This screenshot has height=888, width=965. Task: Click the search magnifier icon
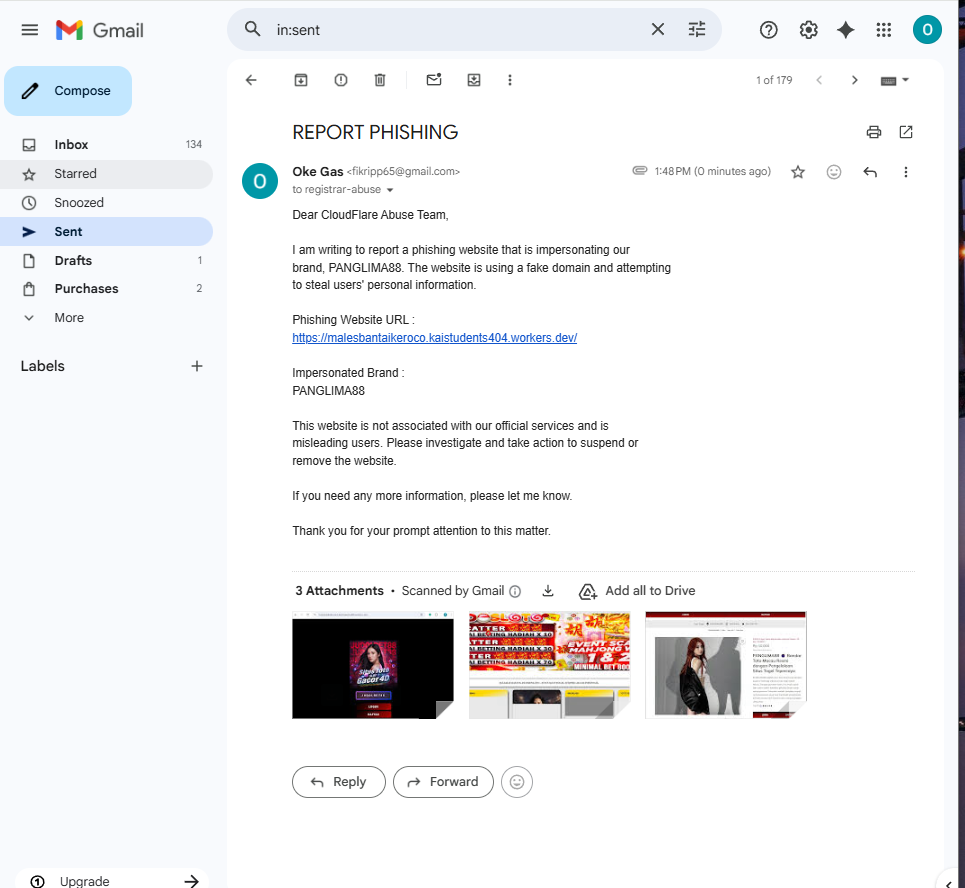point(252,29)
